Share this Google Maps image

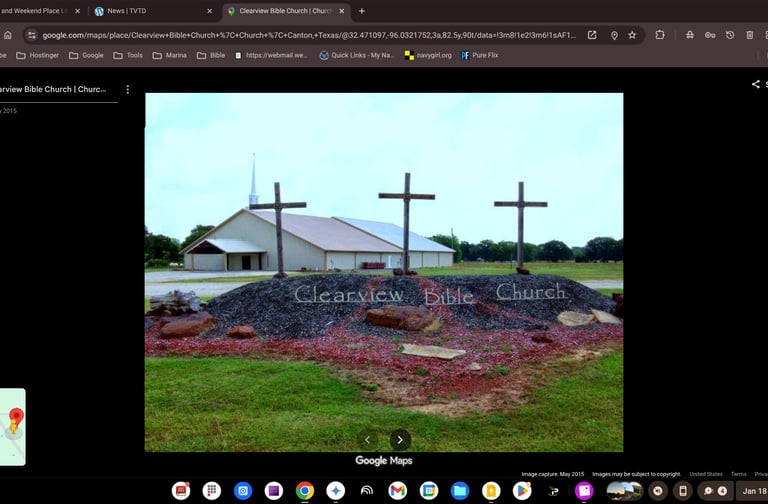pyautogui.click(x=756, y=84)
